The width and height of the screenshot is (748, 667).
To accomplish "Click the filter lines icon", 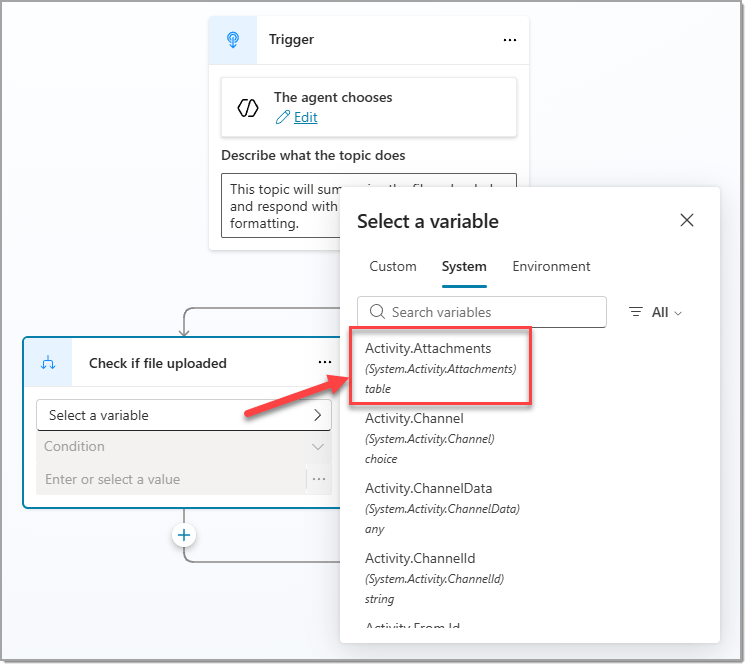I will click(x=638, y=313).
